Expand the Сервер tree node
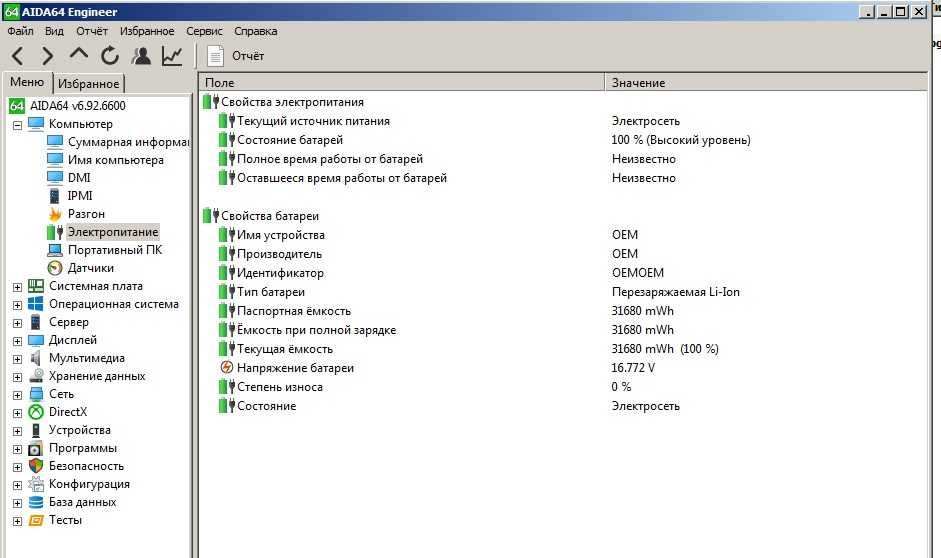Image resolution: width=941 pixels, height=558 pixels. pyautogui.click(x=17, y=323)
